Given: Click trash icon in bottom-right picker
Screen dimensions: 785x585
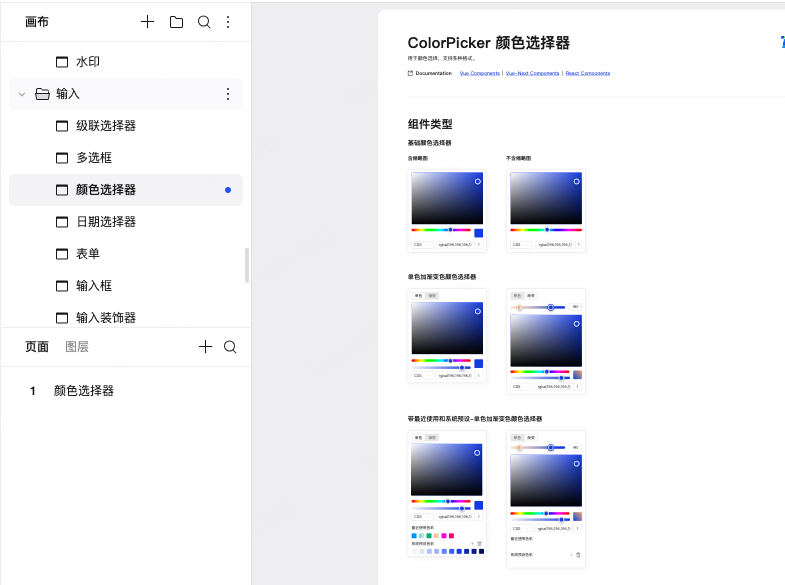Looking at the screenshot, I should 578,555.
